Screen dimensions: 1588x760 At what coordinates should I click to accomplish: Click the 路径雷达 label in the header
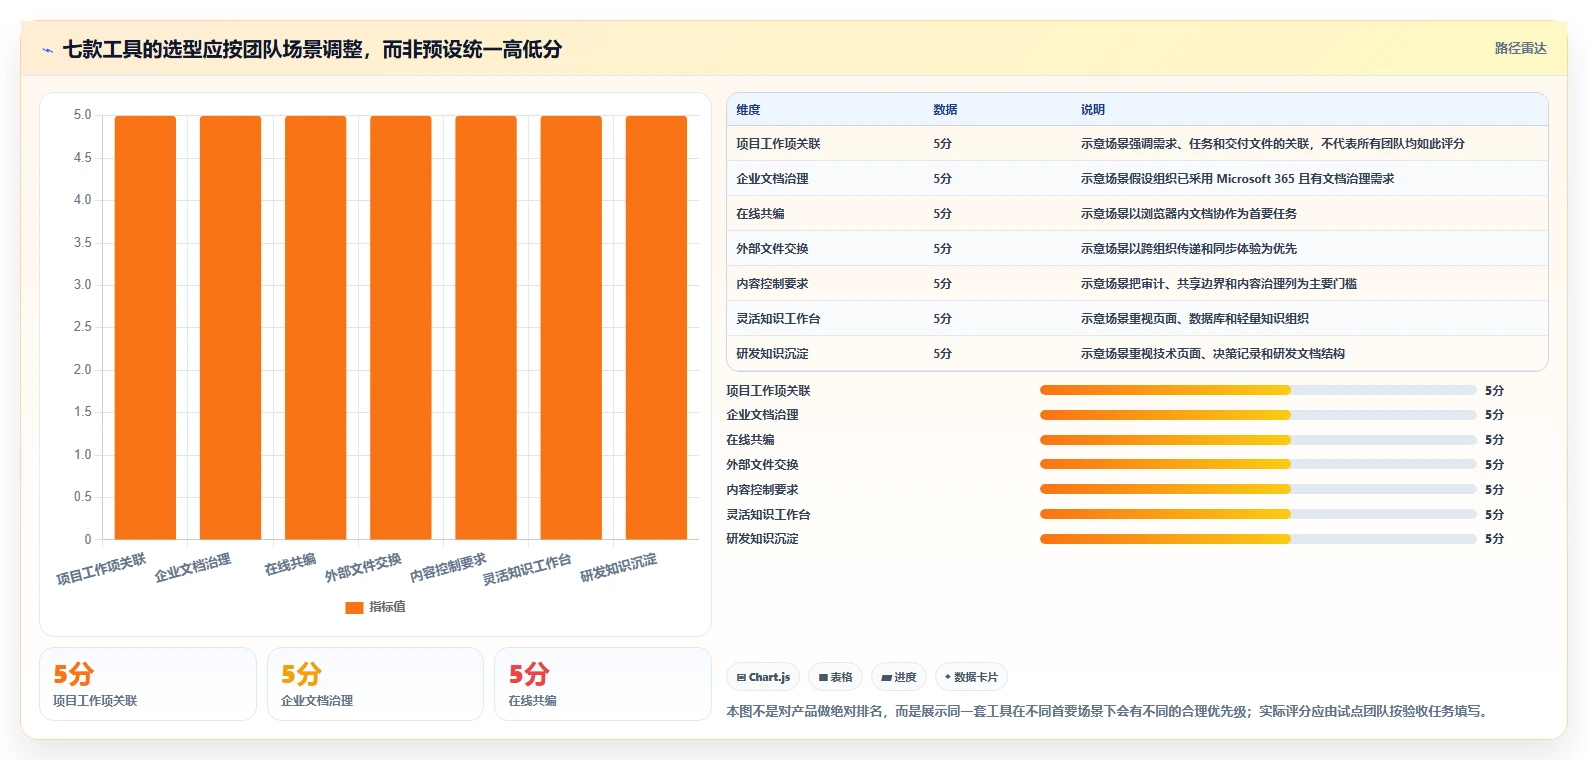(1520, 48)
